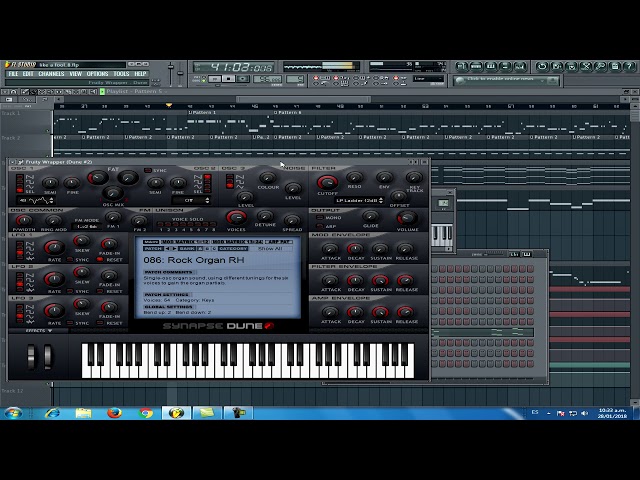Screen dimensions: 640x480
Task: Click the green play button beside Playlist title
Action: [102, 92]
